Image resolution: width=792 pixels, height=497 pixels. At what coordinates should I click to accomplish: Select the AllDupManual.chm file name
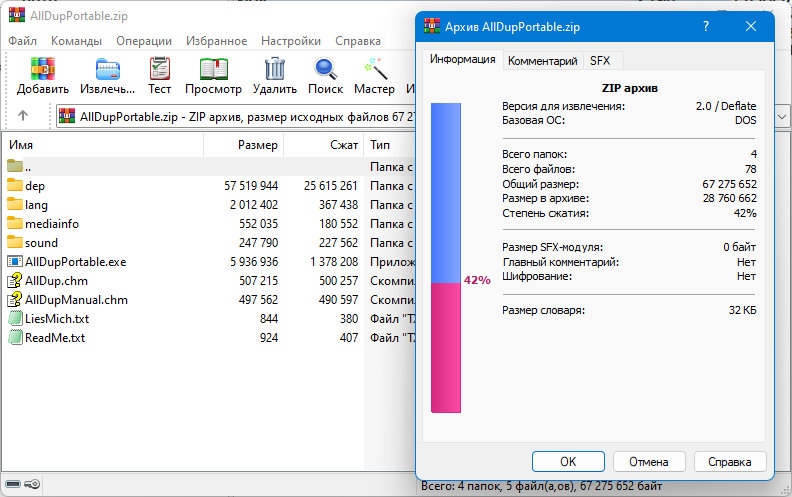(x=76, y=300)
